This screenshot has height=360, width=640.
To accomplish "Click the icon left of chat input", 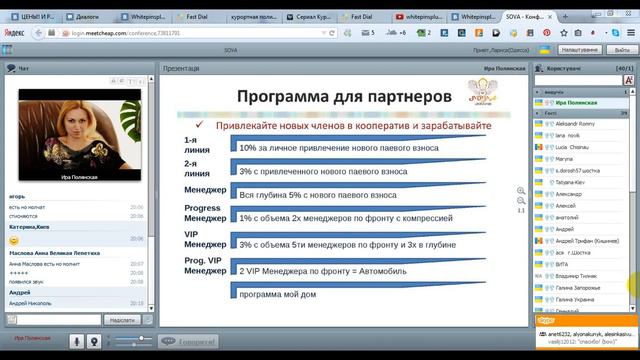I will click(12, 320).
